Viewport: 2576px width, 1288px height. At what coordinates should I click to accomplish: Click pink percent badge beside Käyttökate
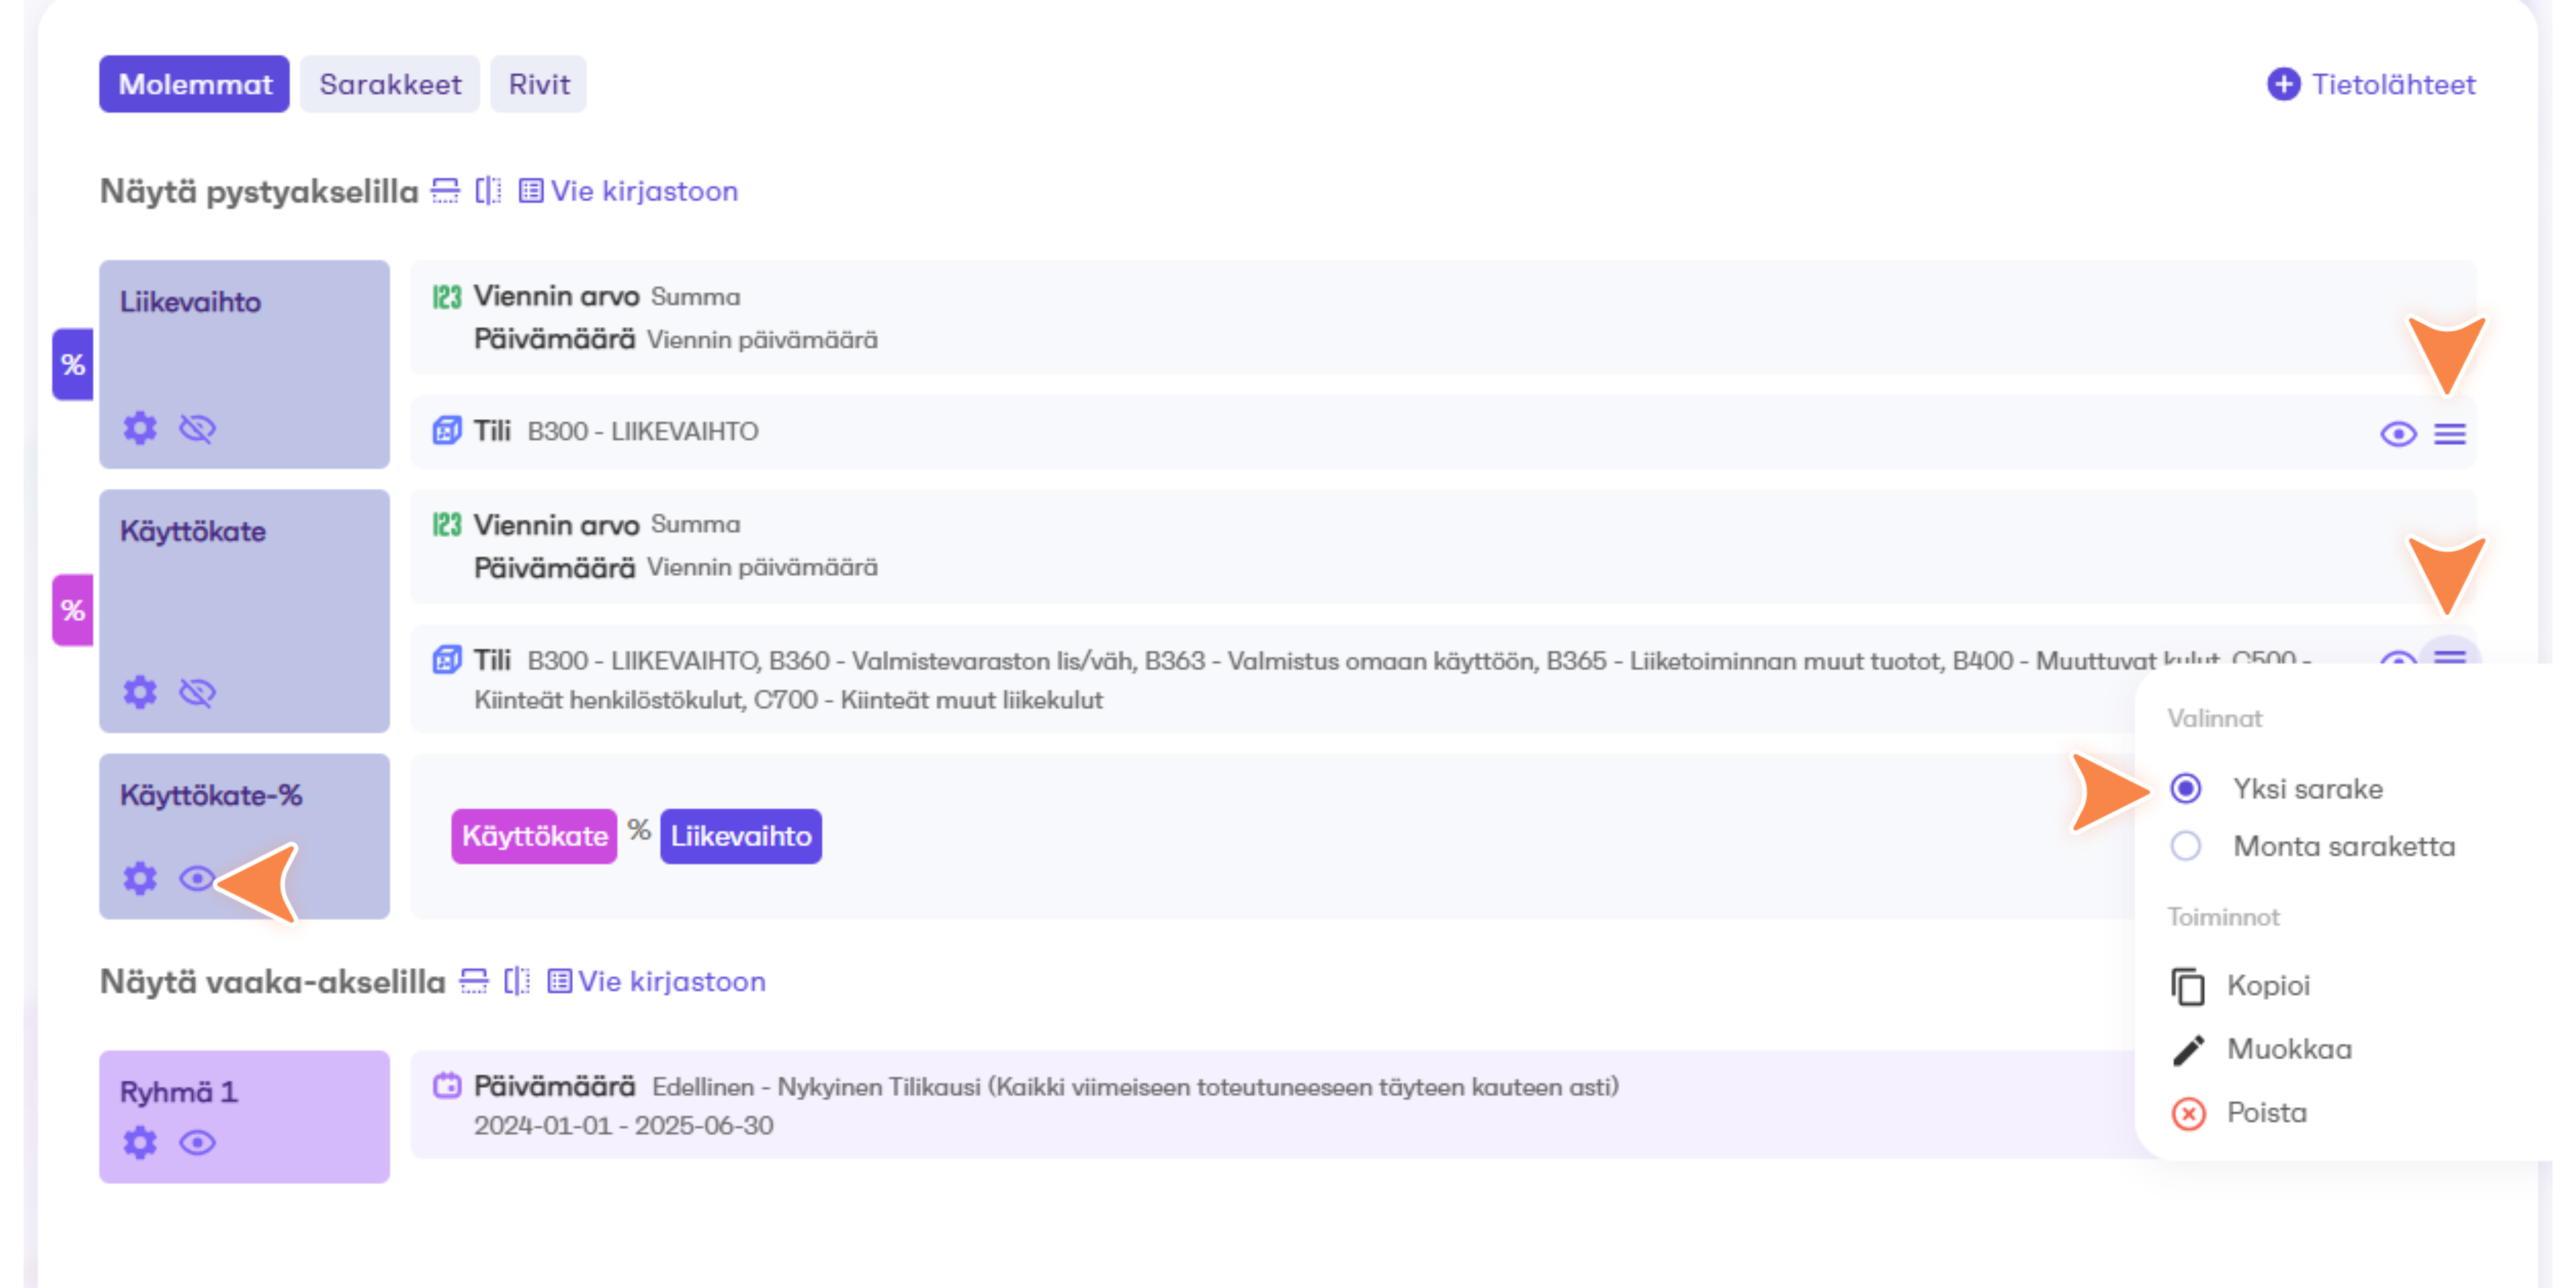73,610
